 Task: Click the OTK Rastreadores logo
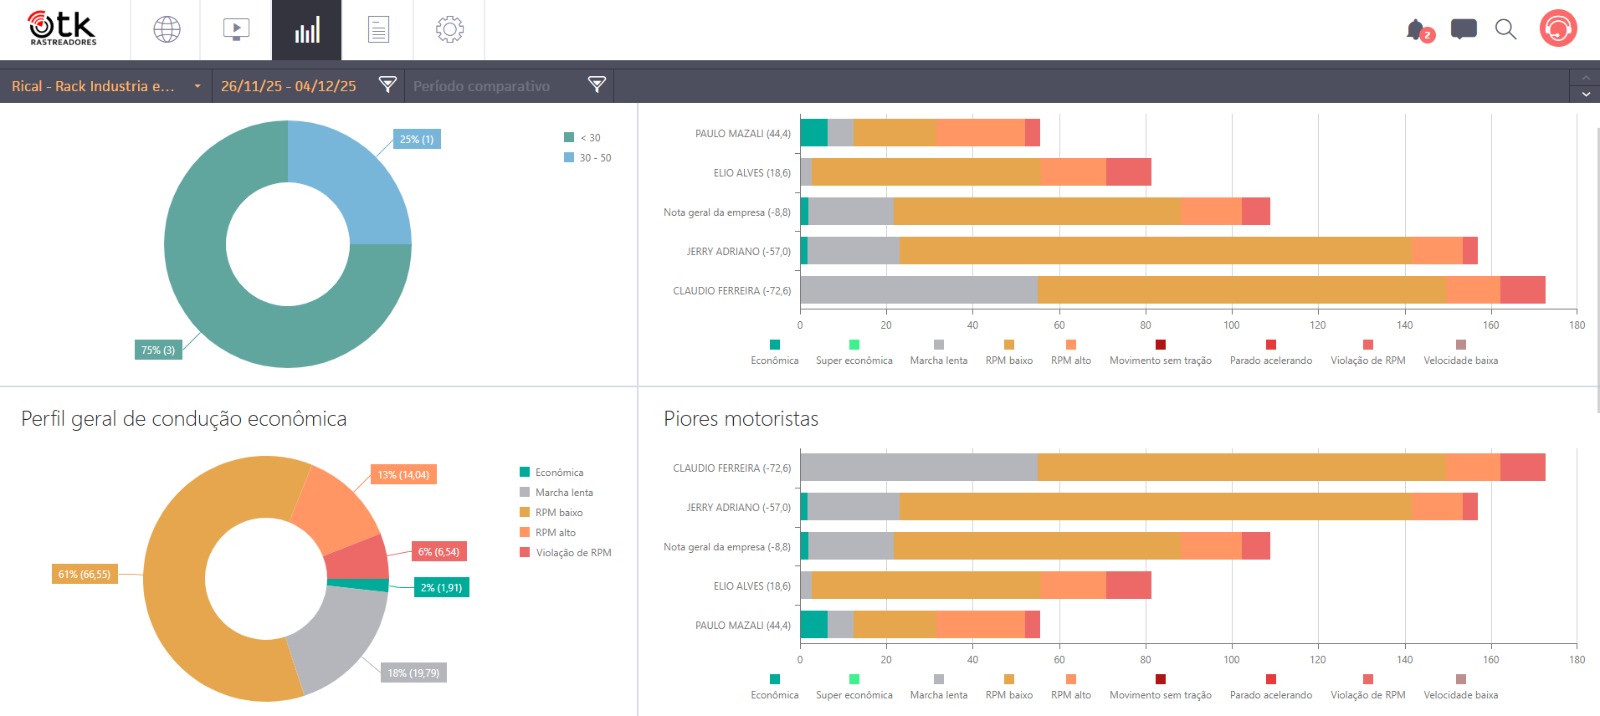tap(62, 29)
